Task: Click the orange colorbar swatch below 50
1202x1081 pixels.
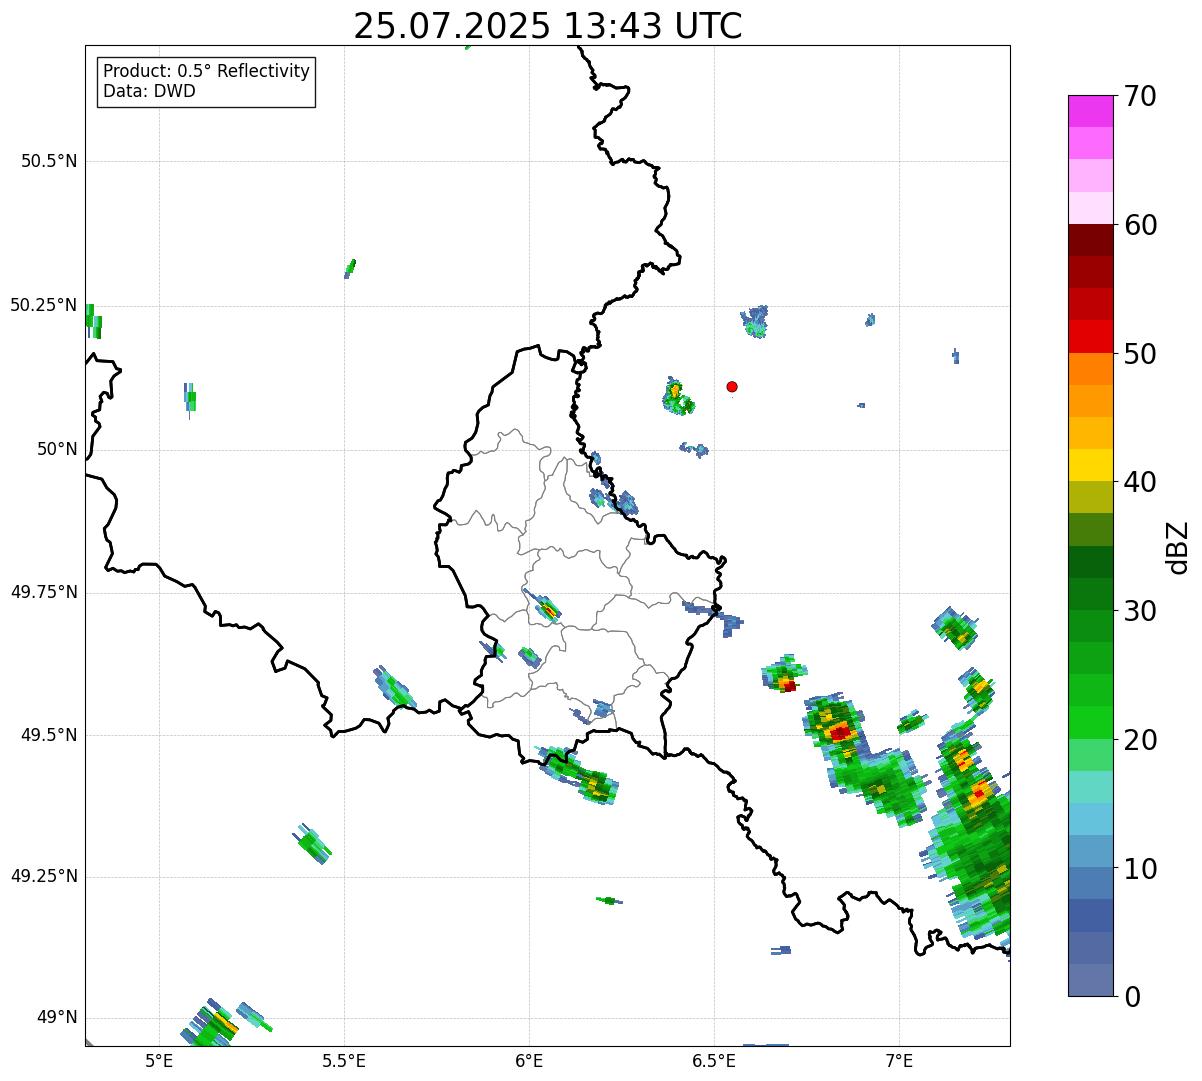Action: click(x=1091, y=369)
